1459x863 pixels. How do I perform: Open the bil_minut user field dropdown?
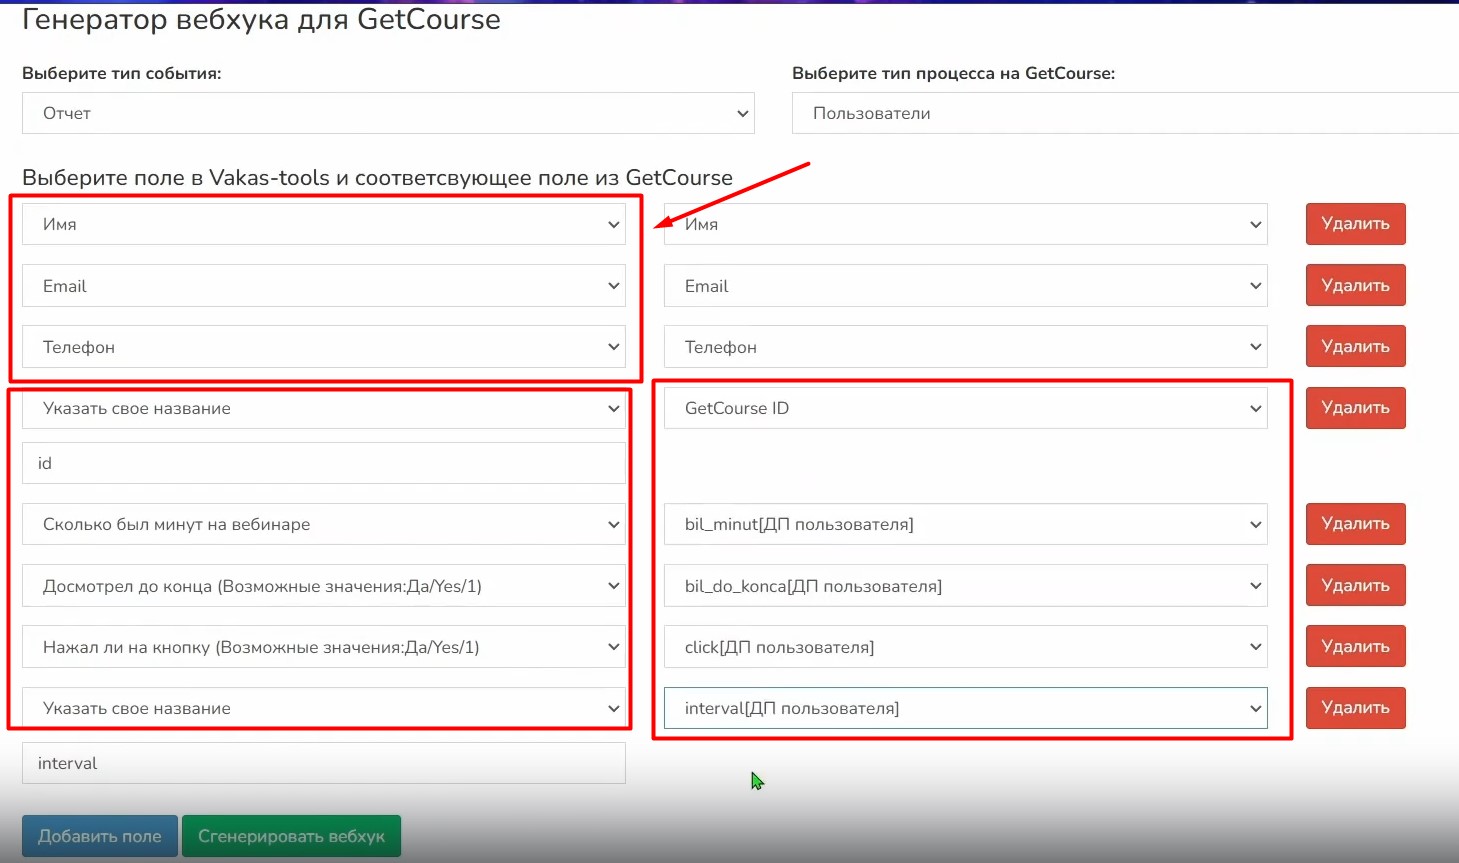pos(965,524)
